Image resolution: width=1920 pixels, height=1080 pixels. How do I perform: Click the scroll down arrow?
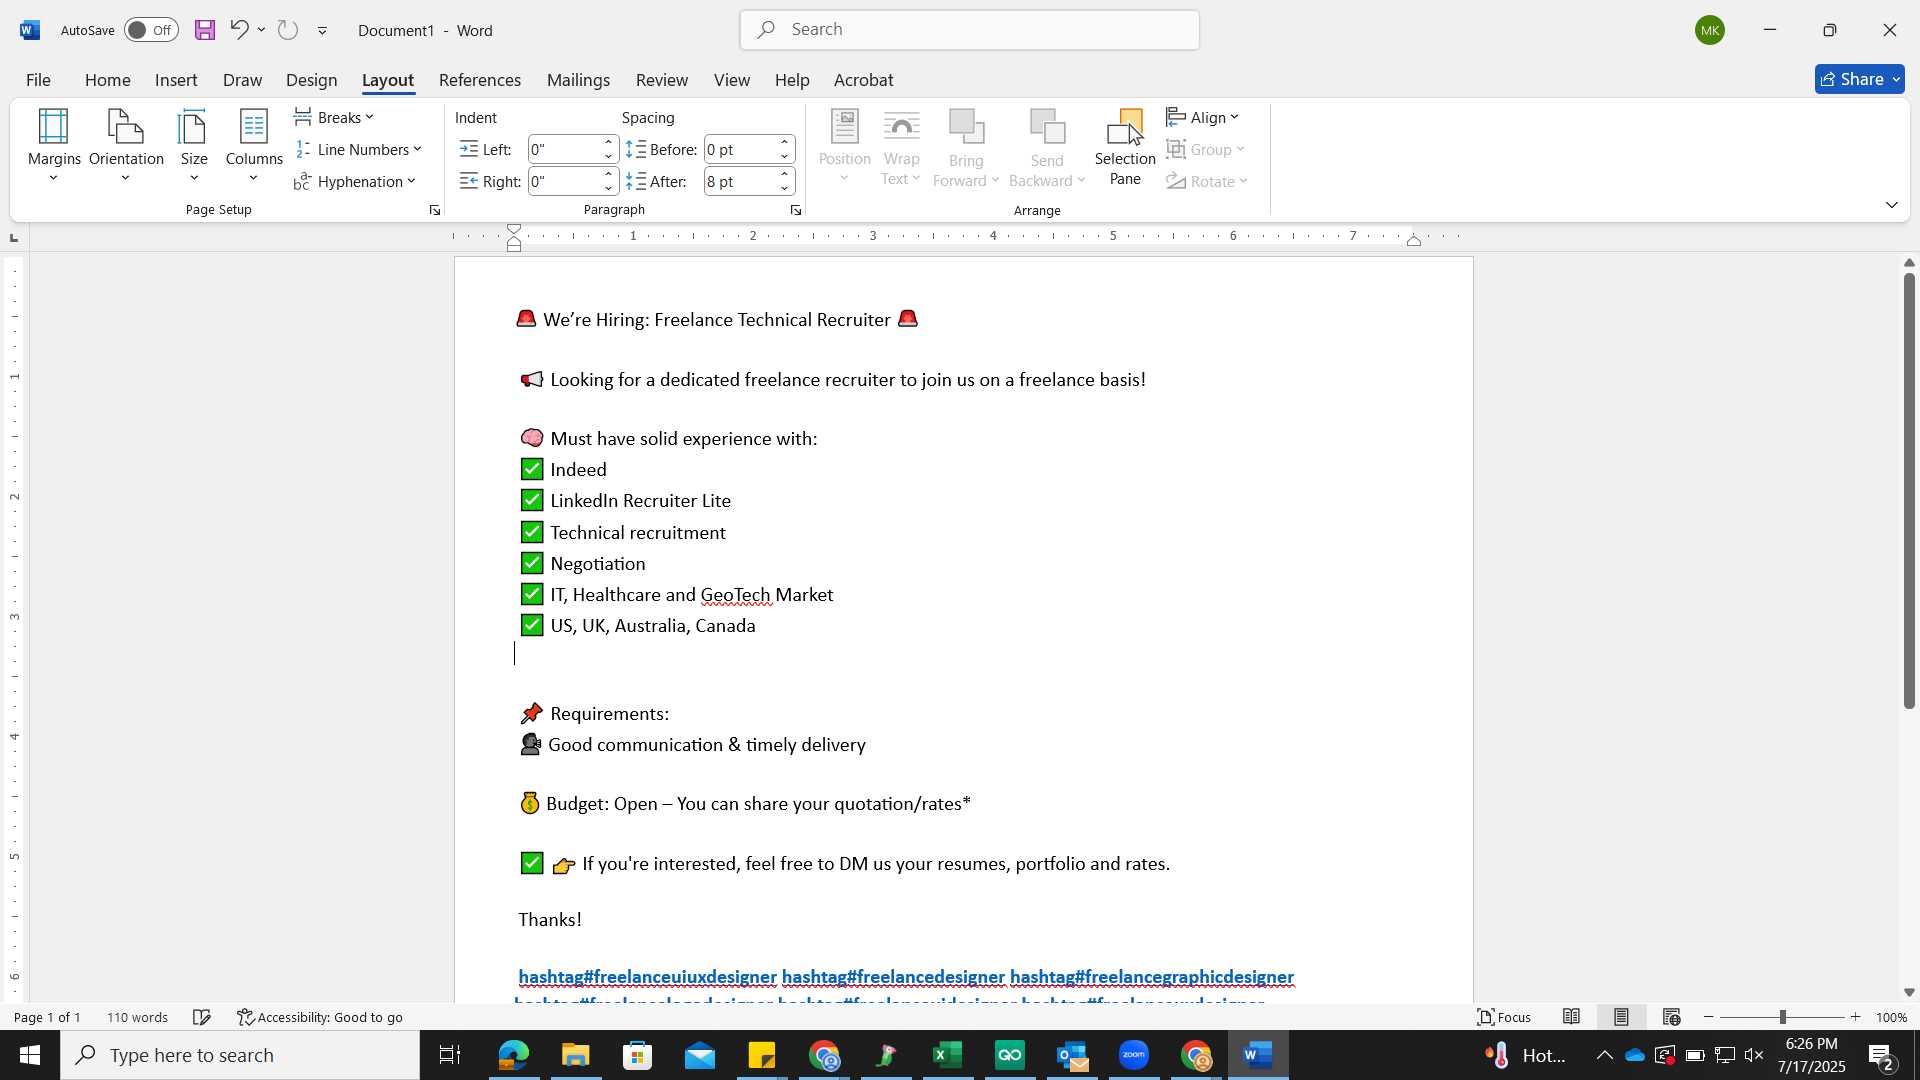(1909, 993)
